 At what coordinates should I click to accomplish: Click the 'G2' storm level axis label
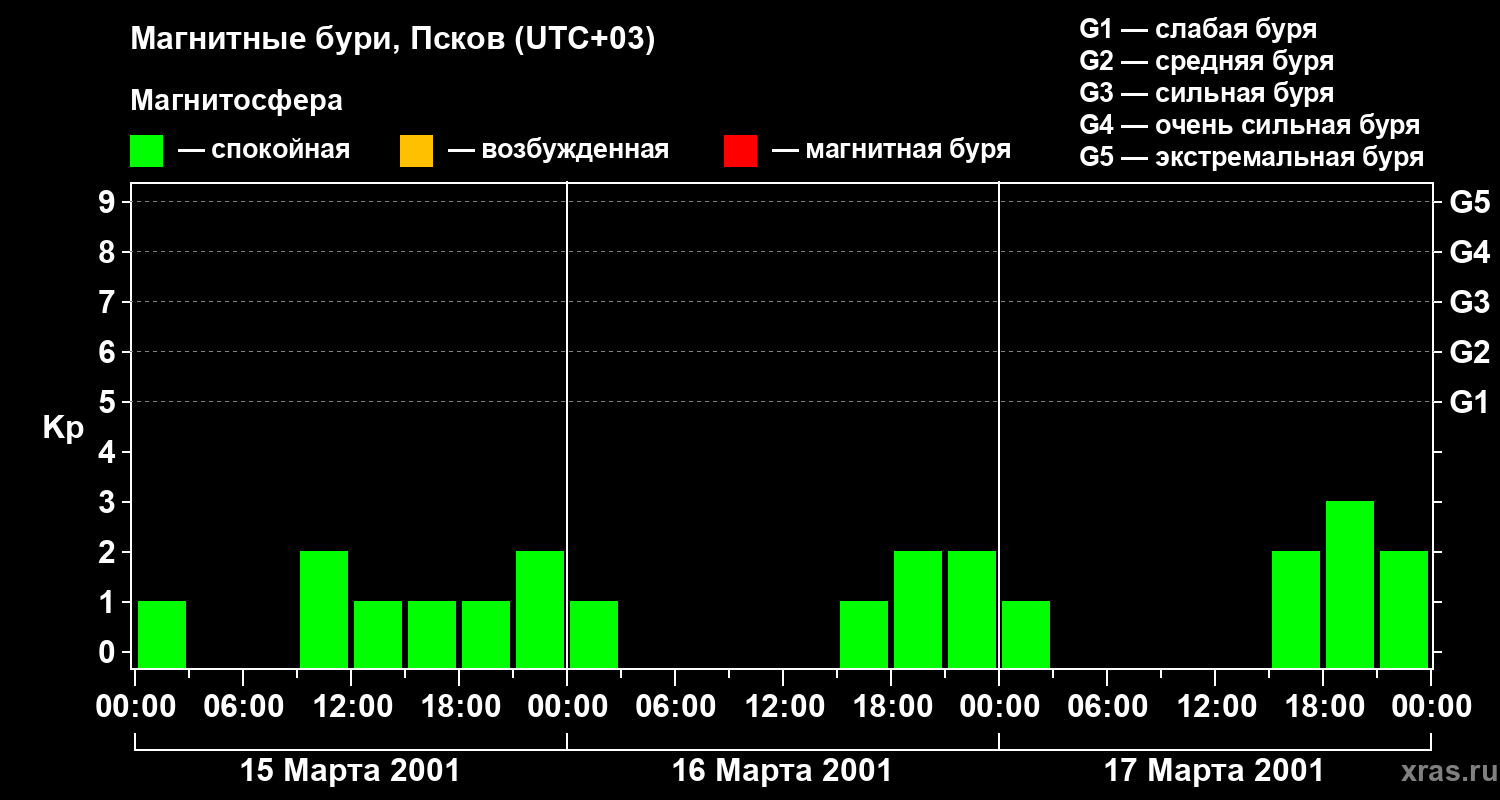[1470, 352]
